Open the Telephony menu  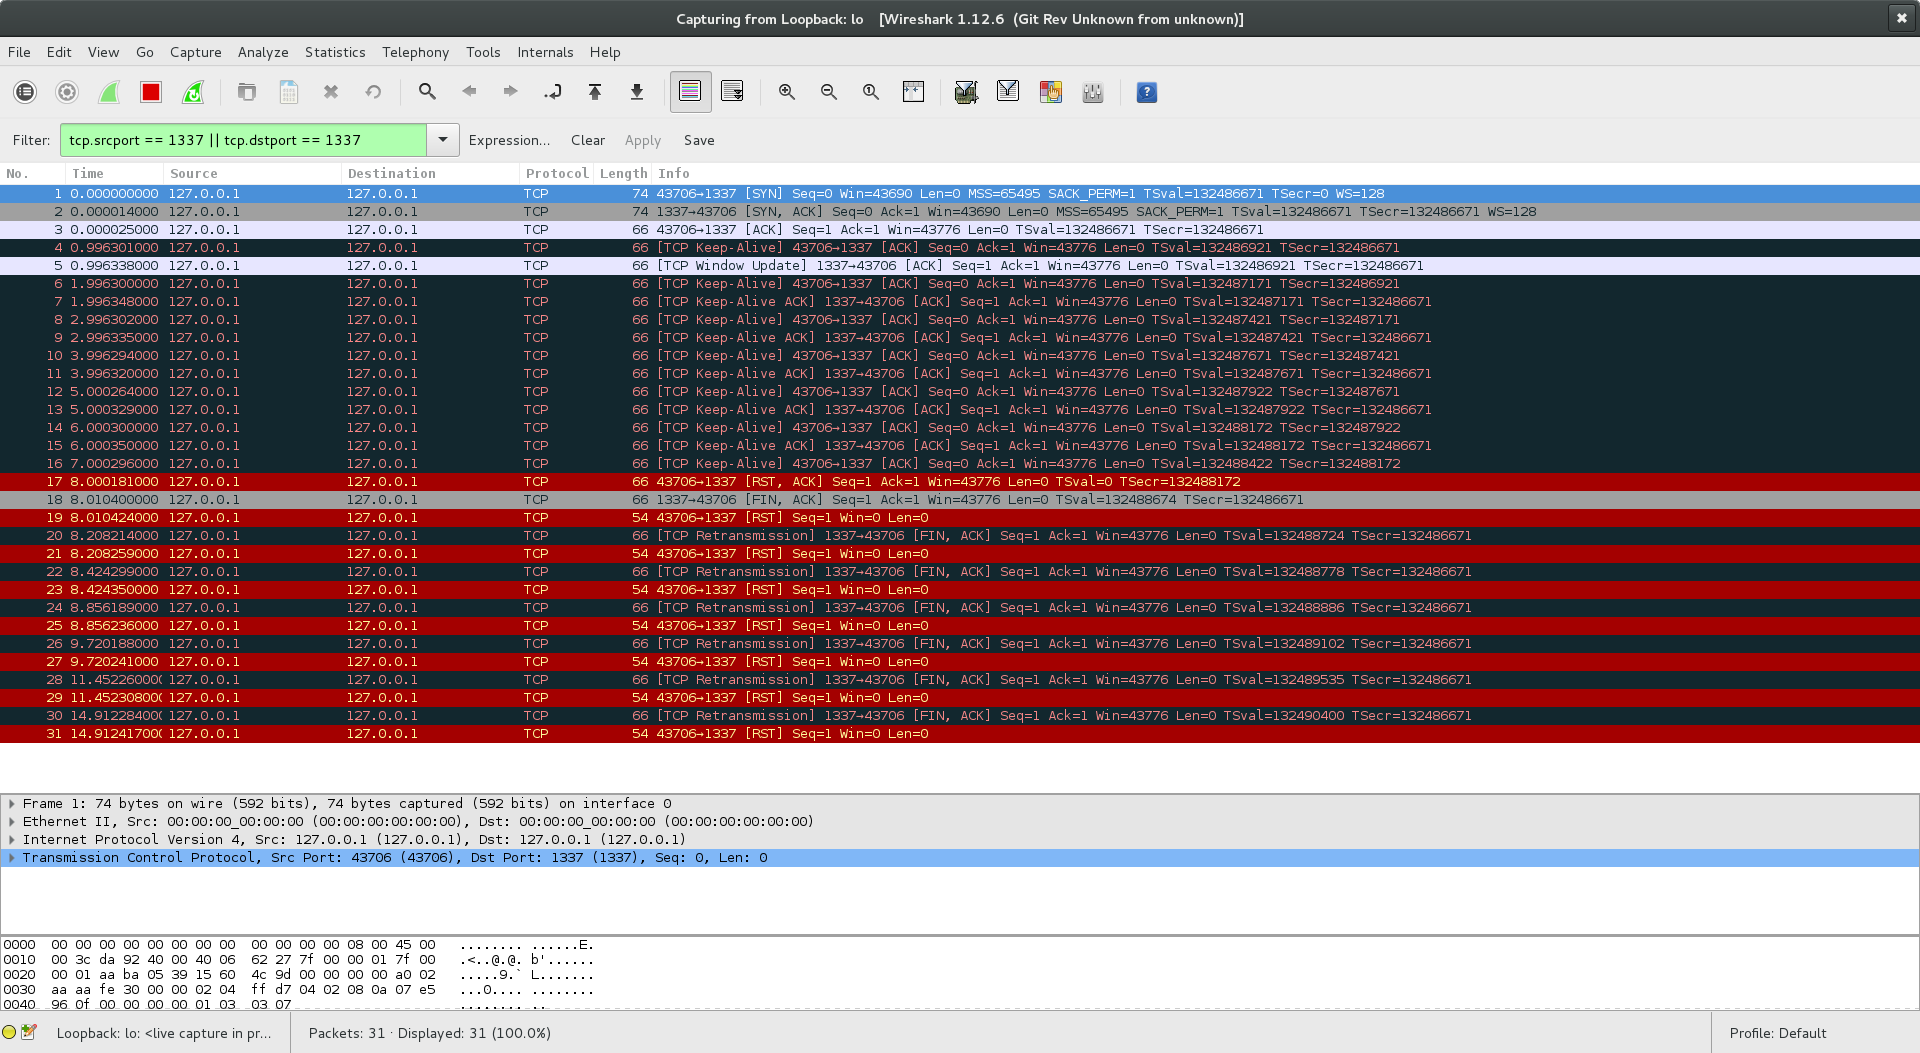(x=415, y=52)
